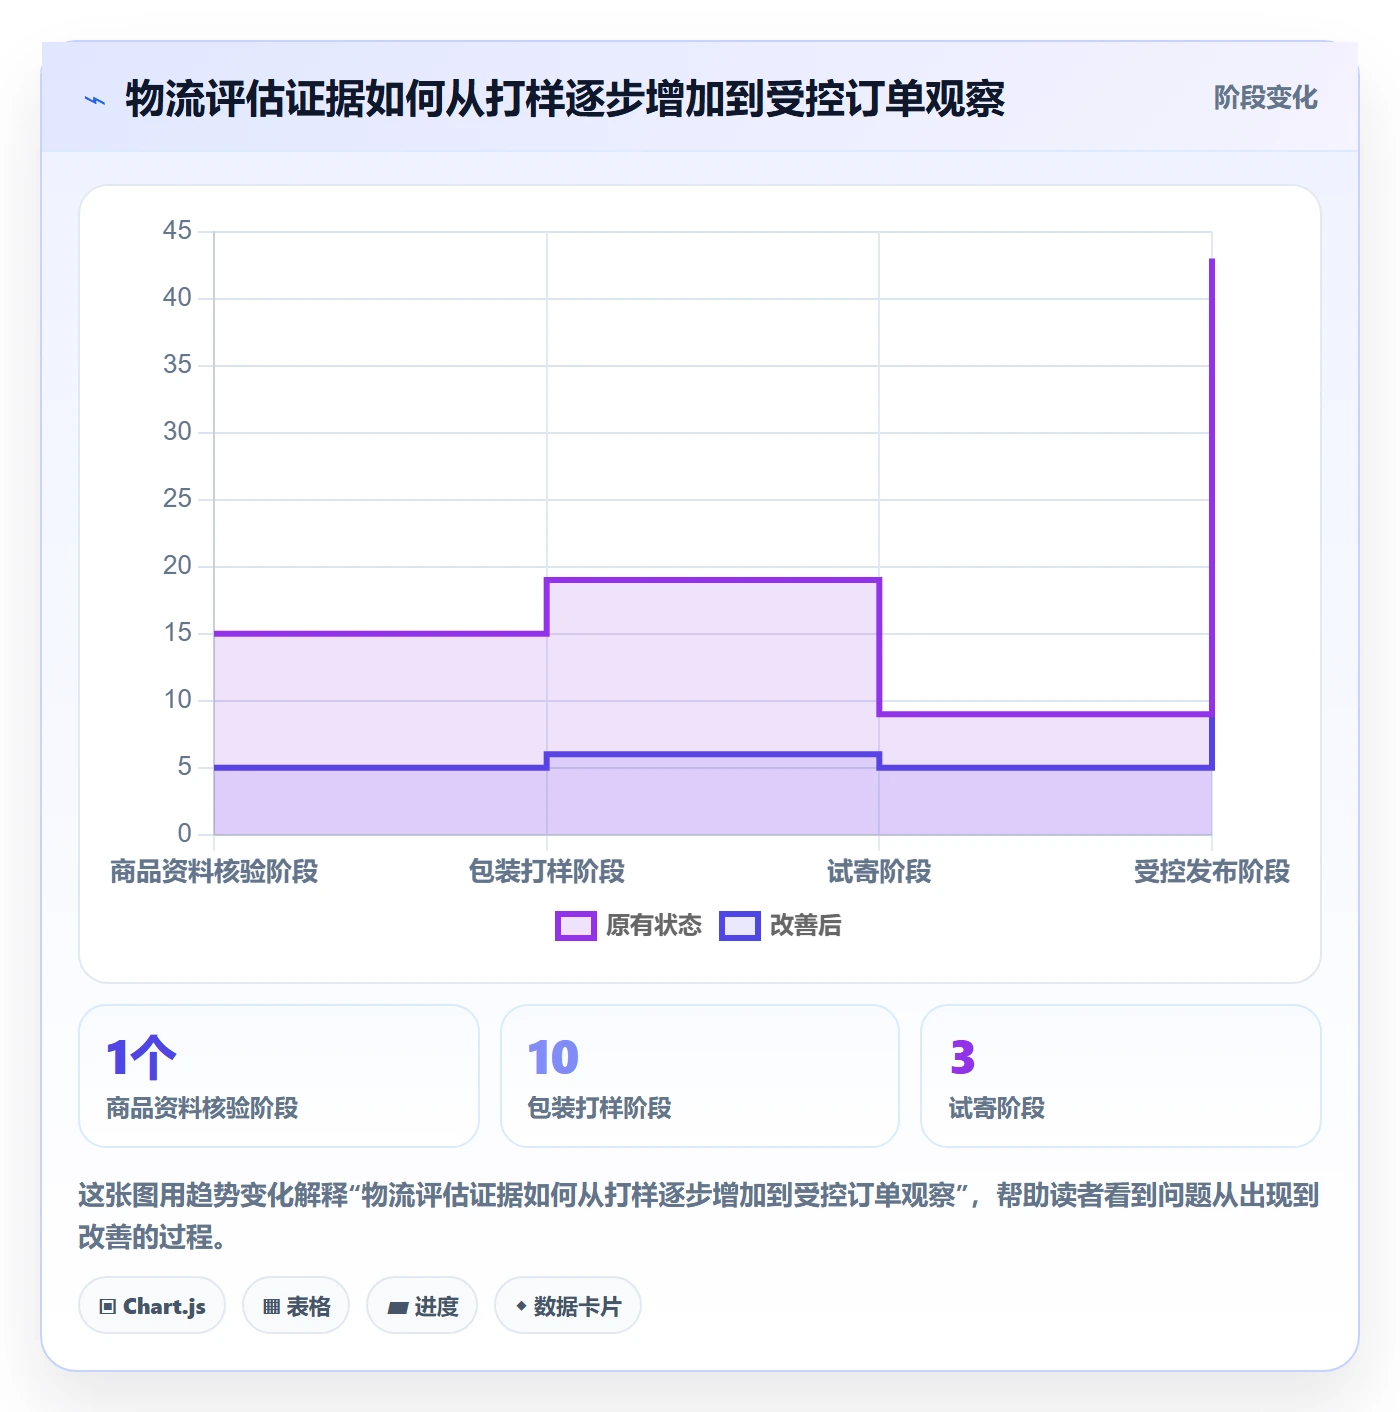This screenshot has width=1400, height=1412.
Task: Toggle the 改善后 legend swatch
Action: tap(739, 926)
